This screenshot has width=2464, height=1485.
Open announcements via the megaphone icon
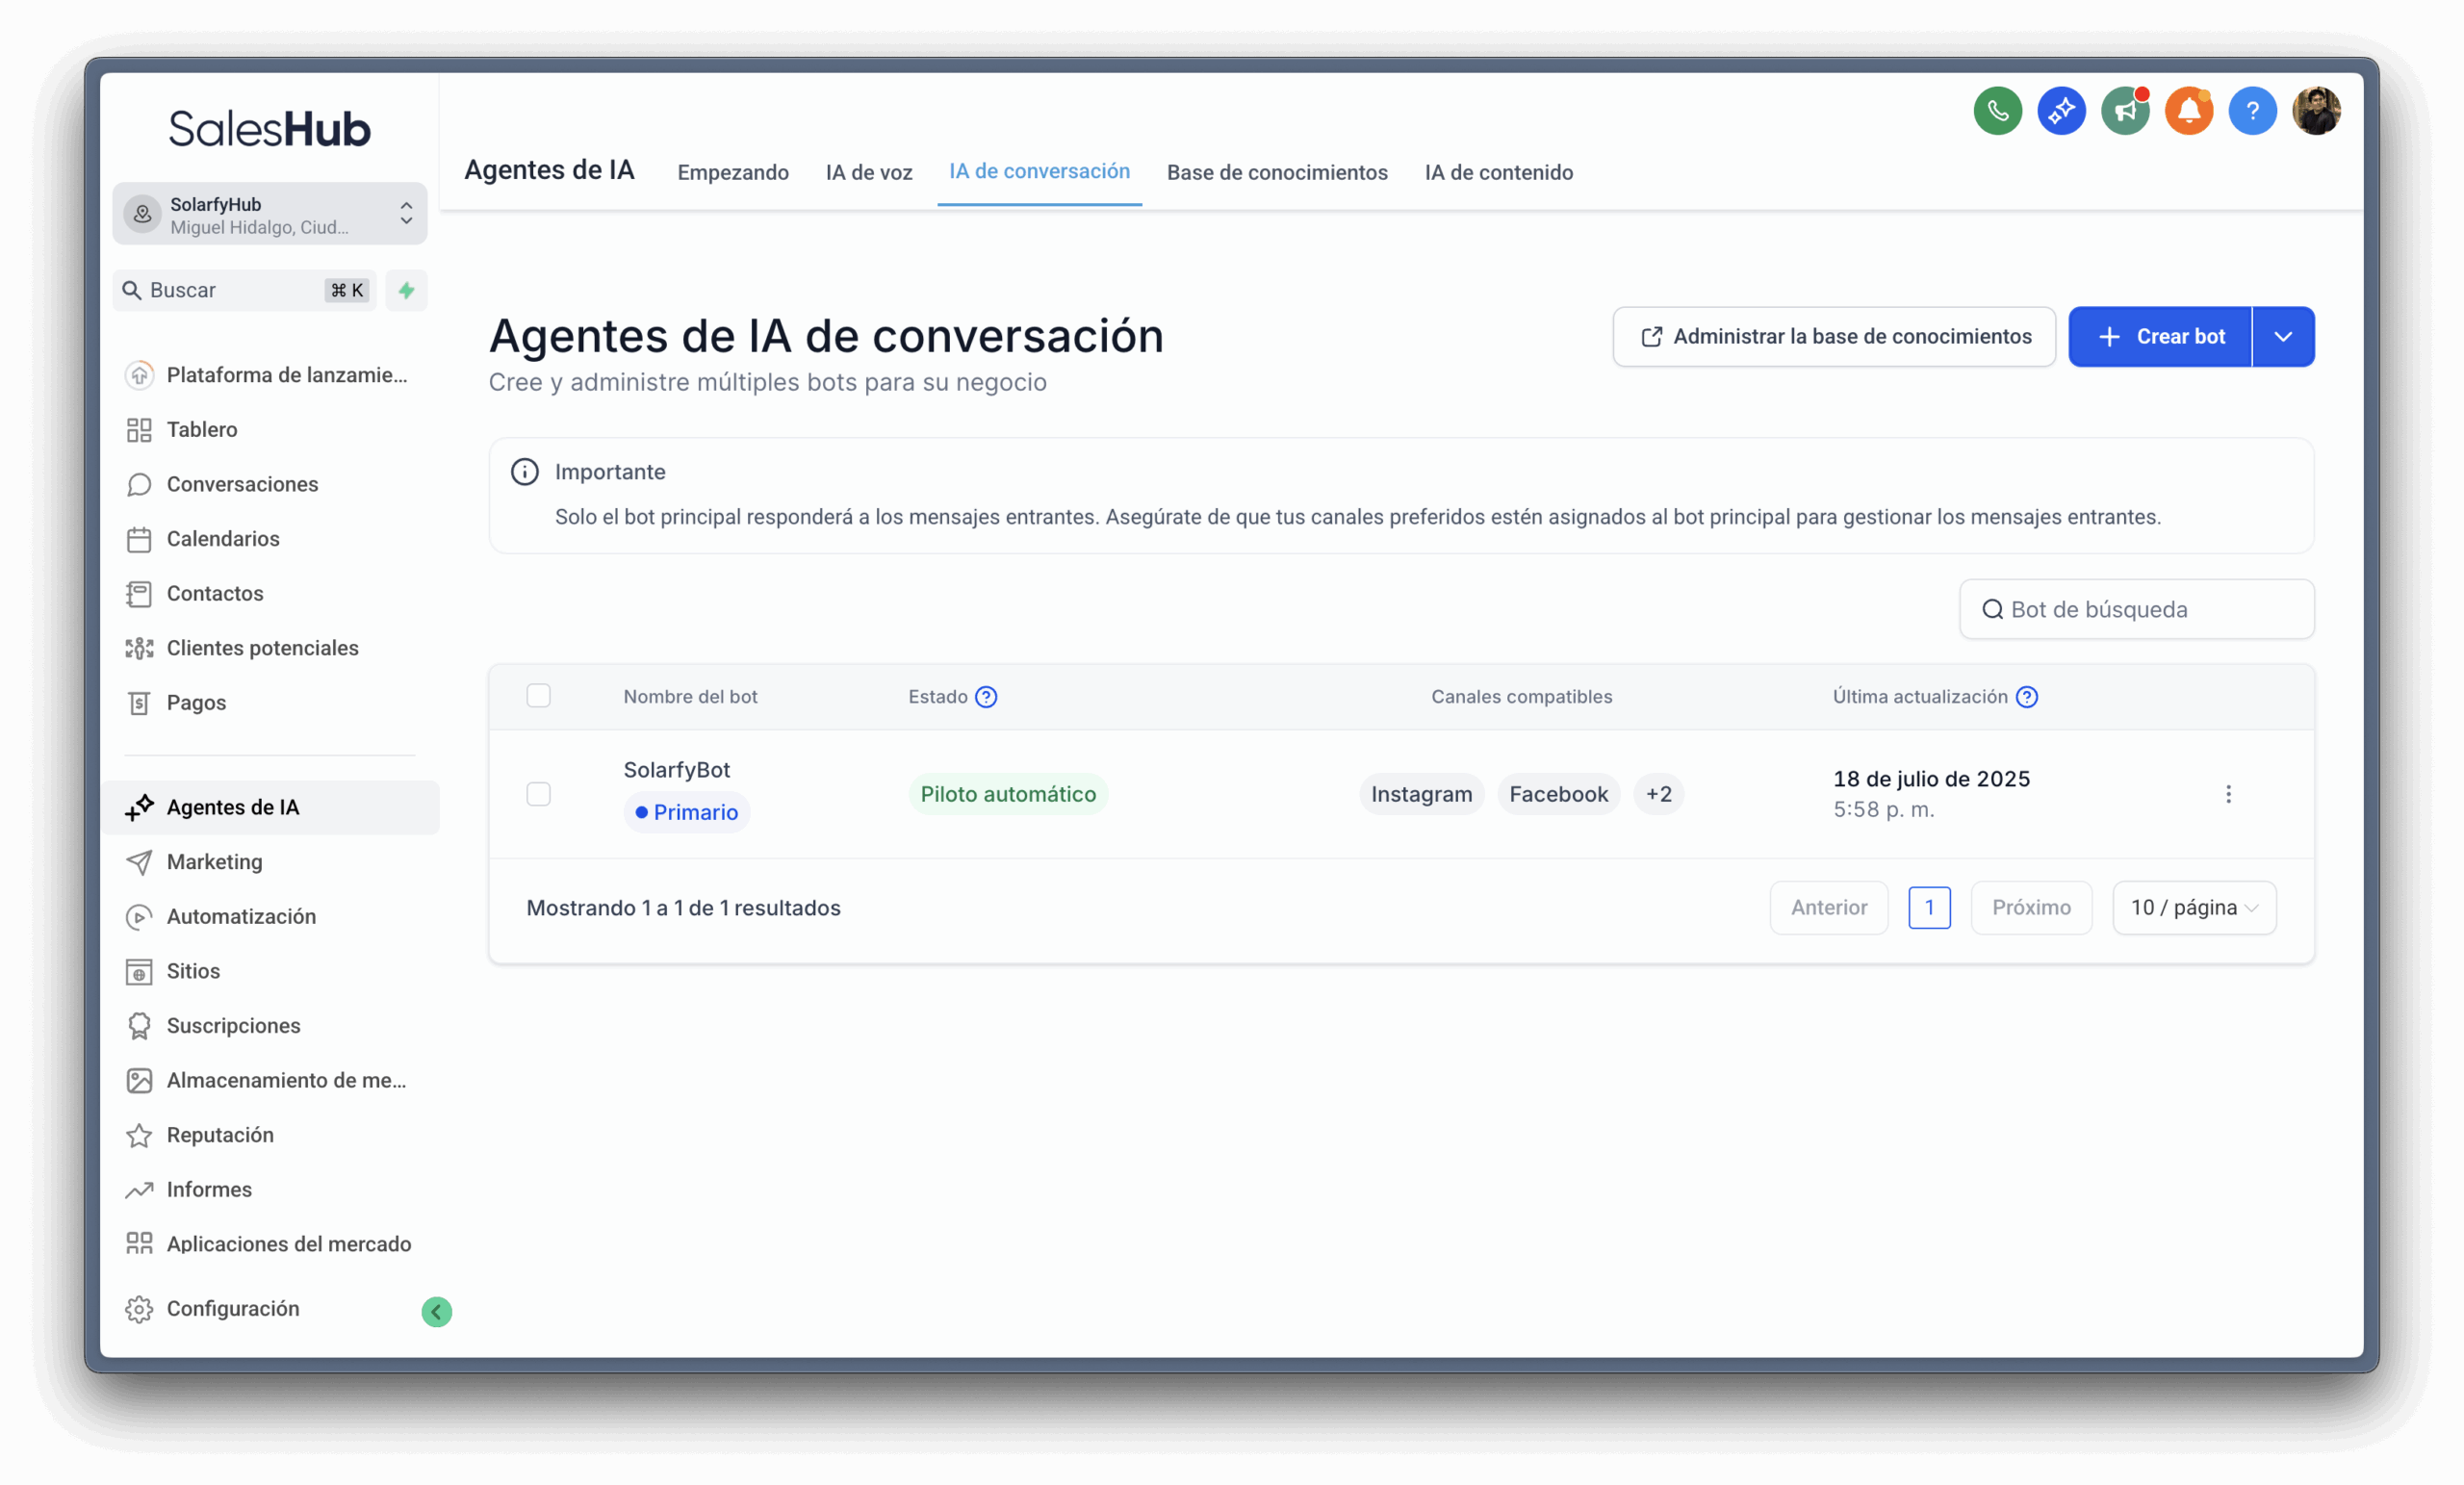2126,110
